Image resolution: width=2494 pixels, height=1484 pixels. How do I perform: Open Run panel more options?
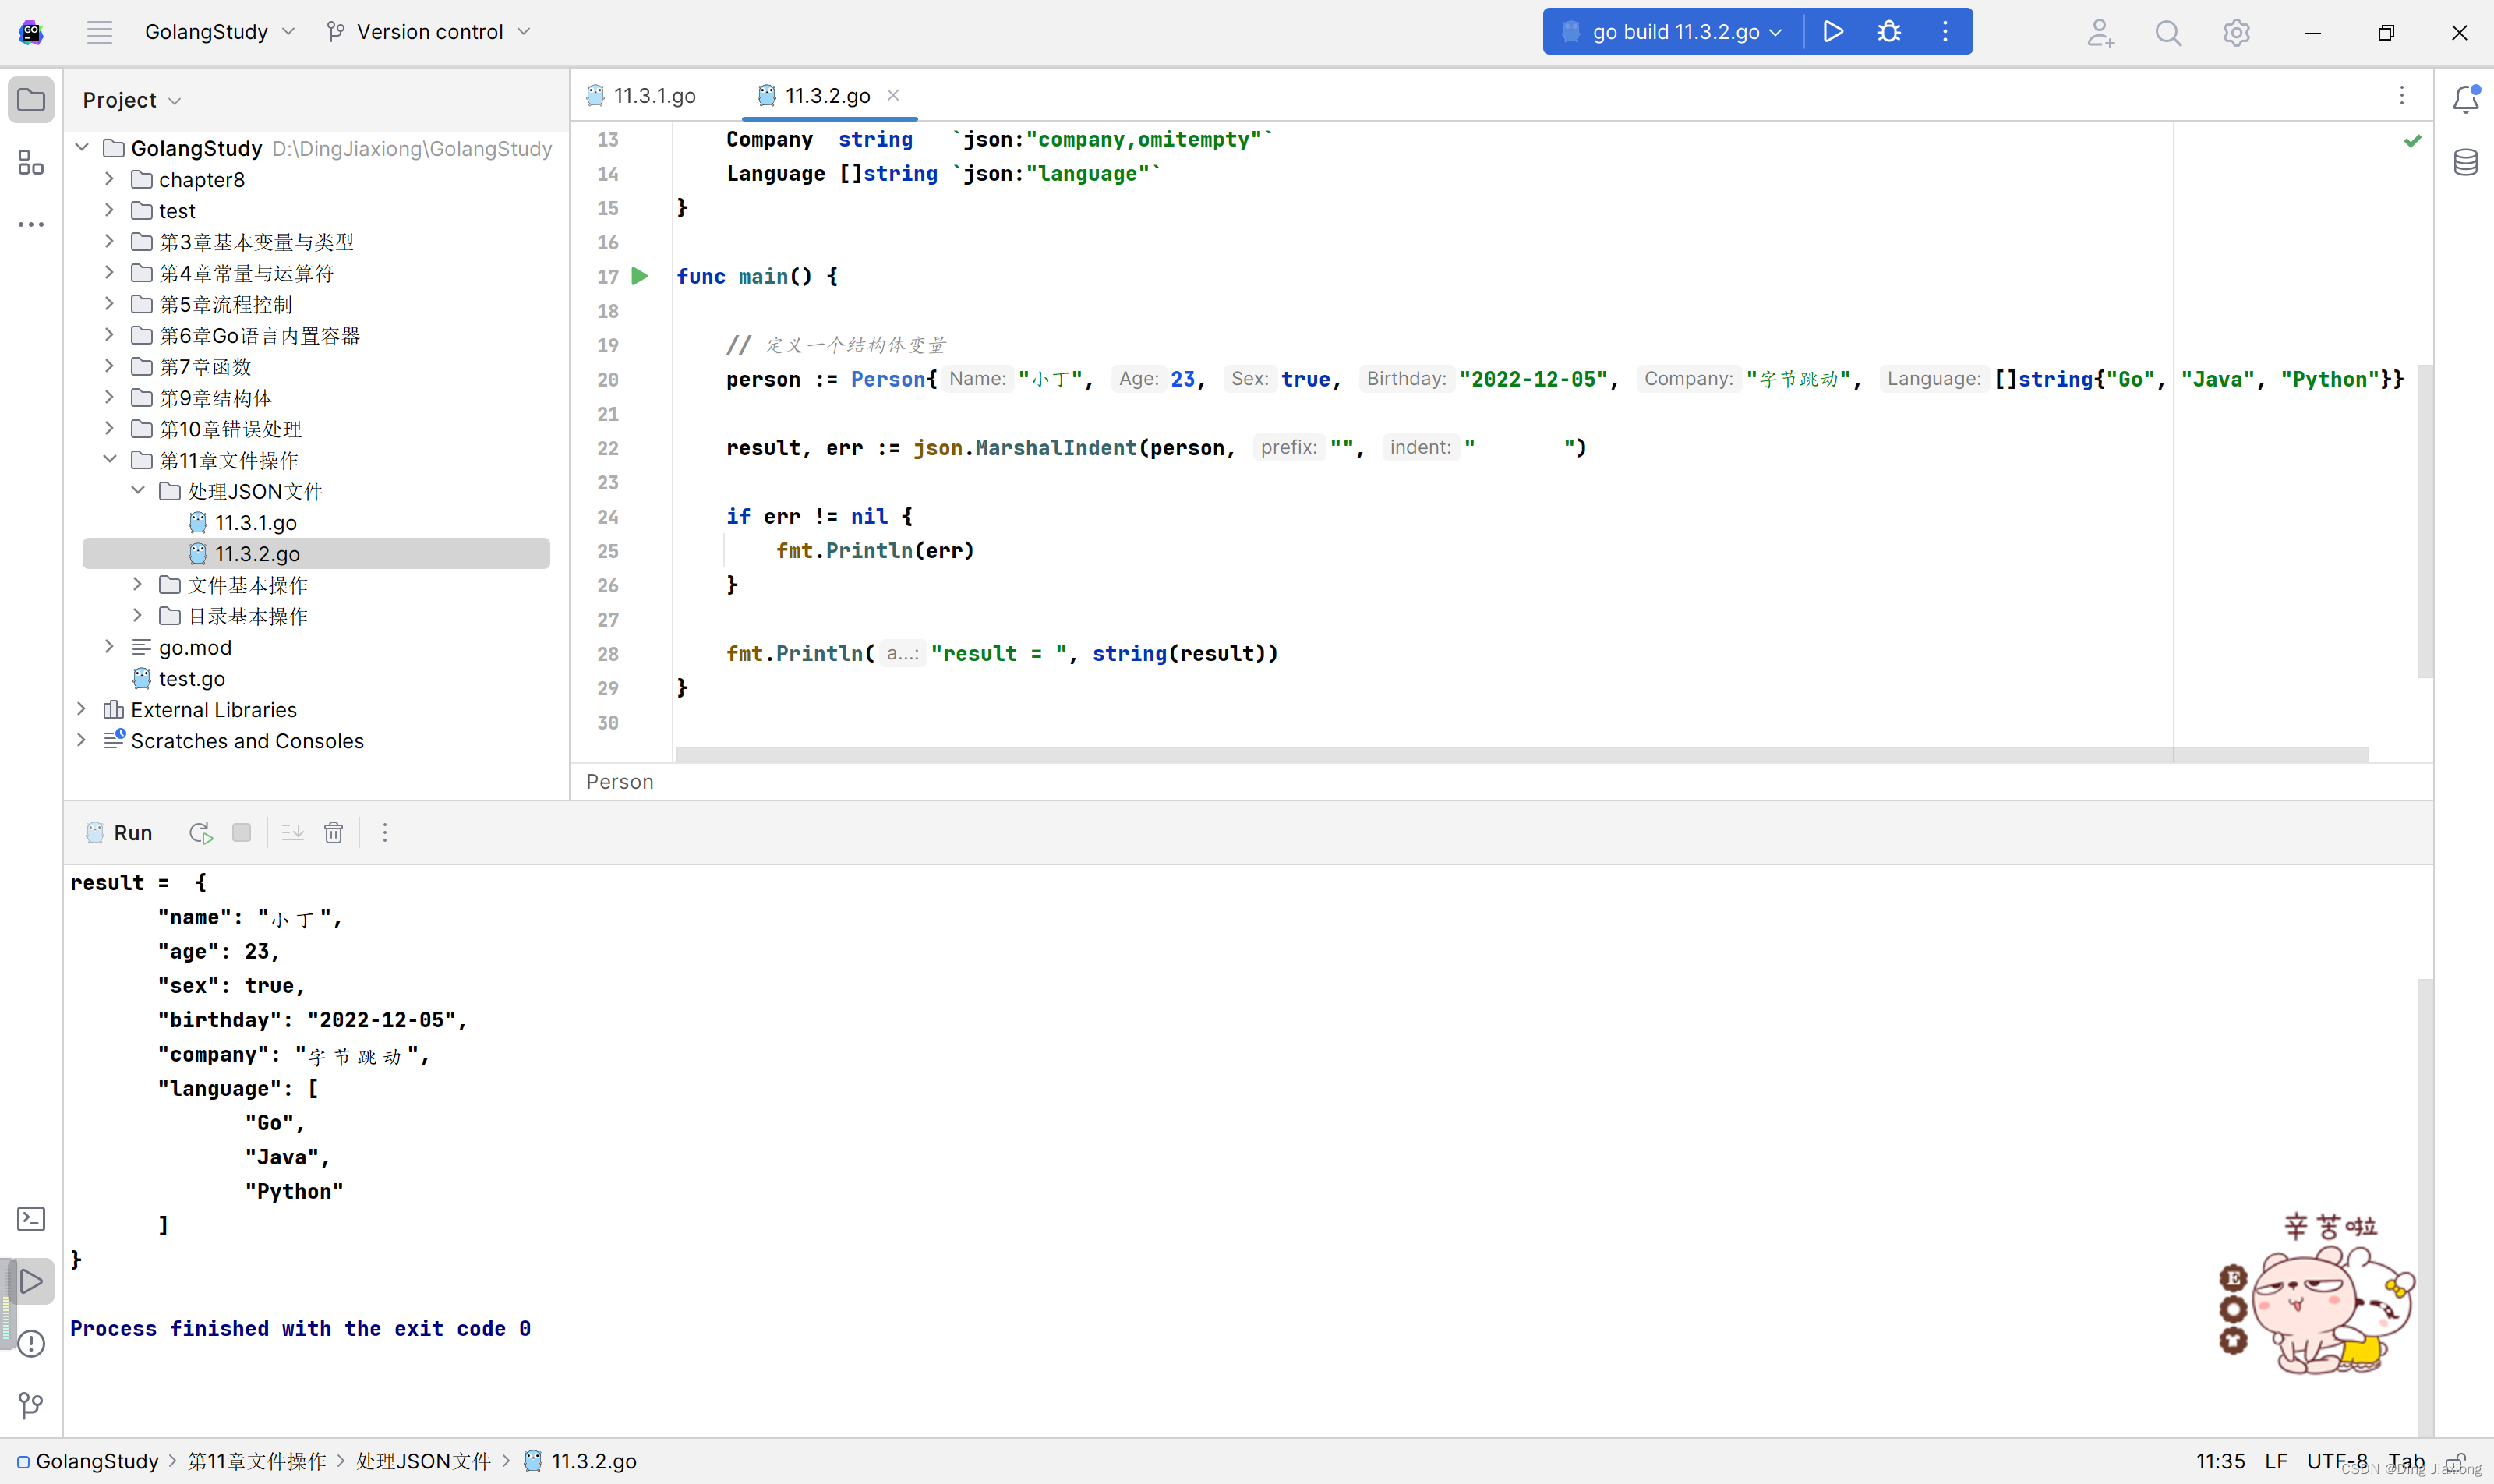384,832
